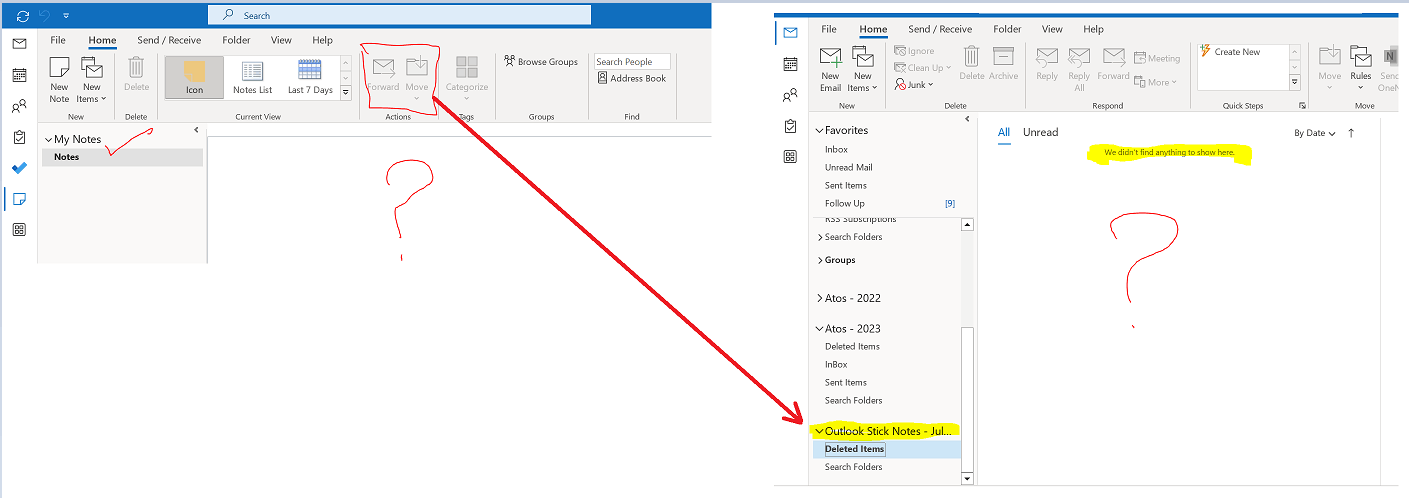Switch to Last 7 Days view
Viewport: 1409px width, 498px height.
point(310,77)
